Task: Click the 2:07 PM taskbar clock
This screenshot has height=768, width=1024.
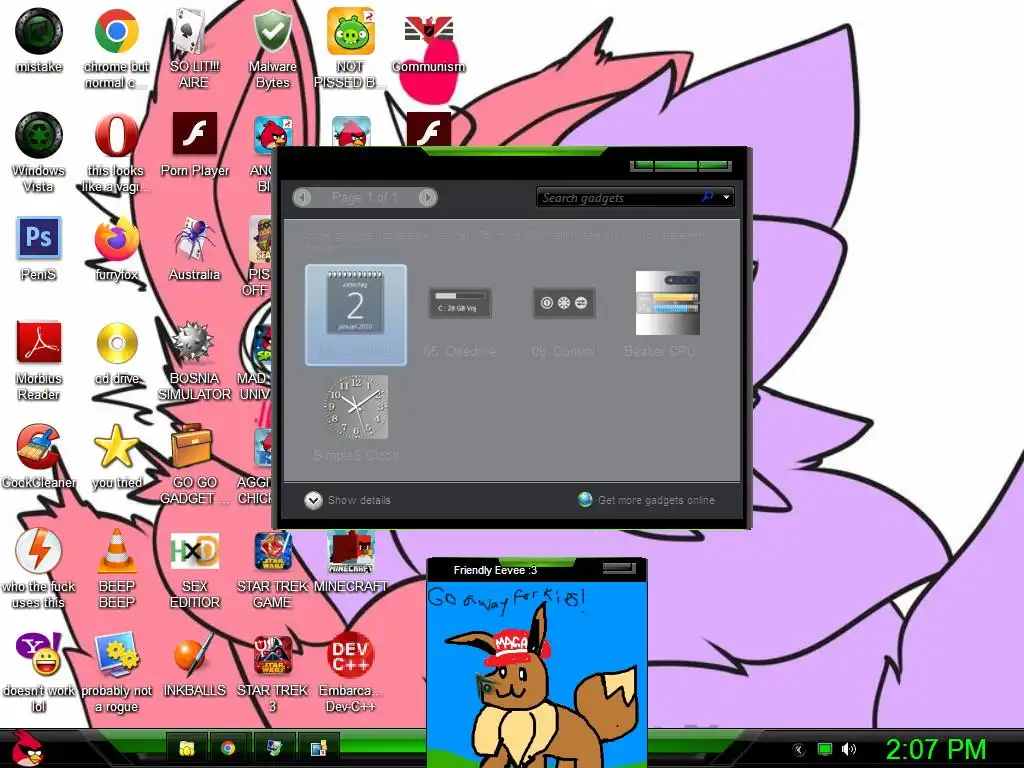Action: [x=935, y=749]
